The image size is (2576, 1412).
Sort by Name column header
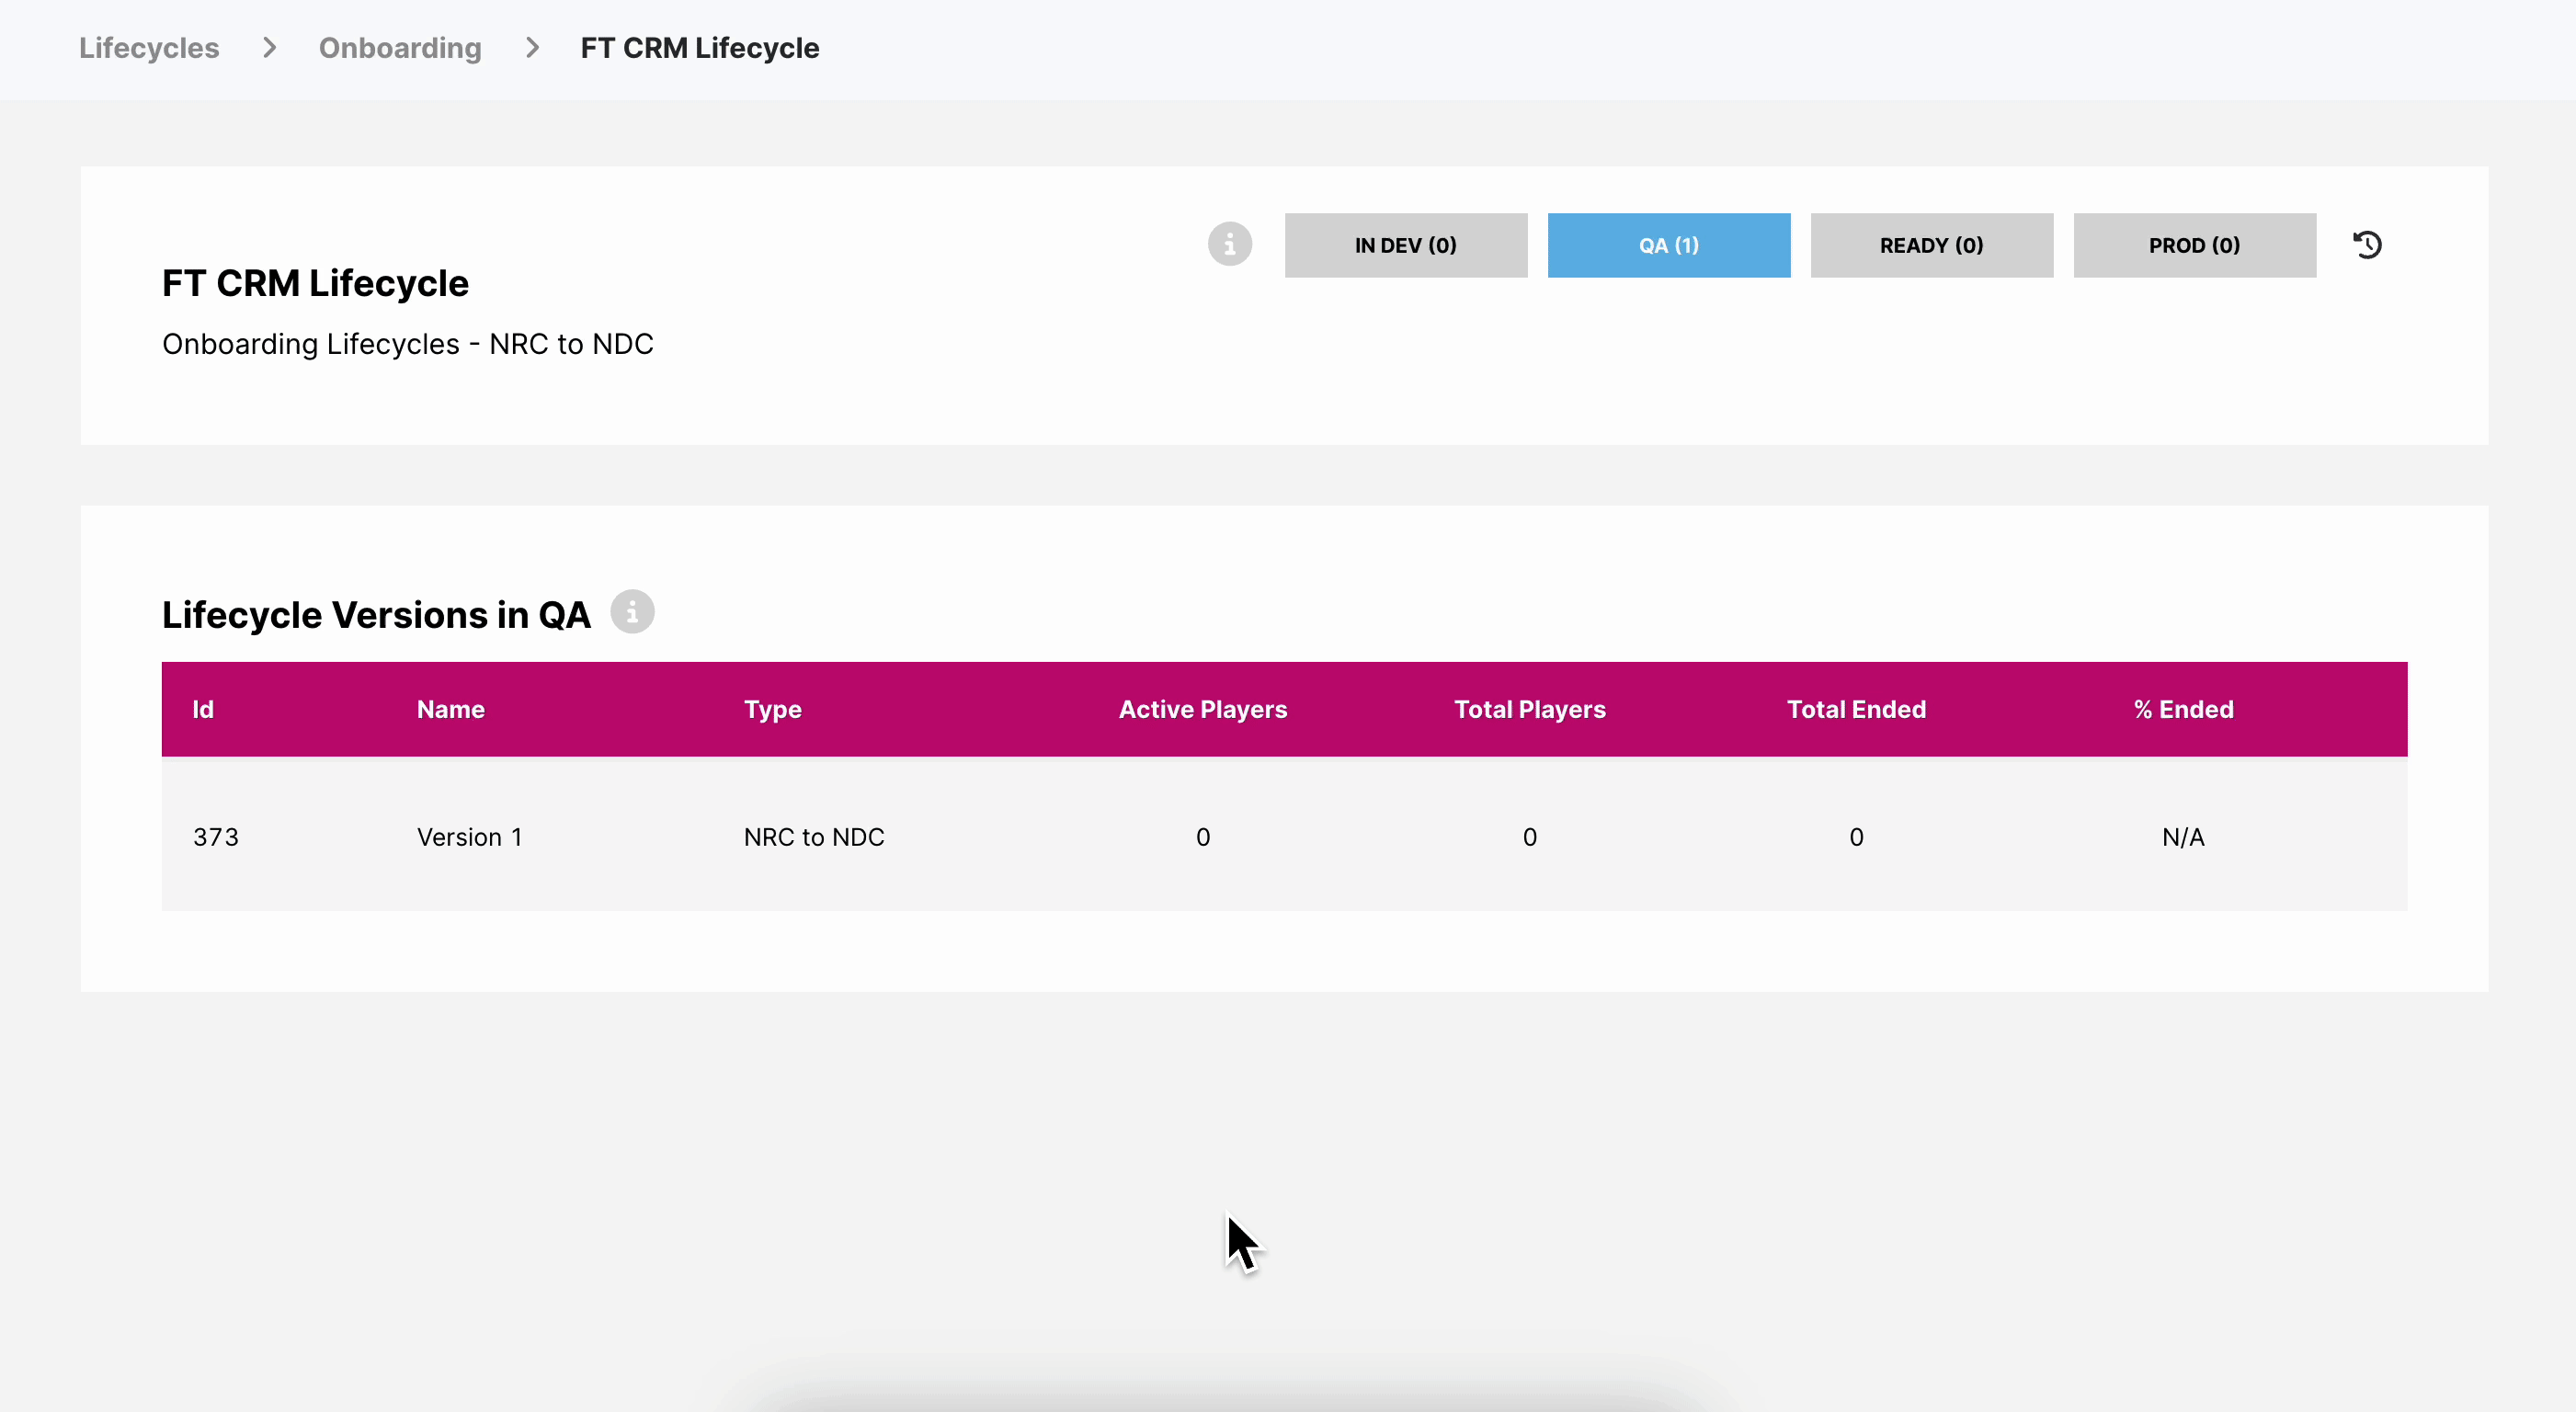click(450, 709)
